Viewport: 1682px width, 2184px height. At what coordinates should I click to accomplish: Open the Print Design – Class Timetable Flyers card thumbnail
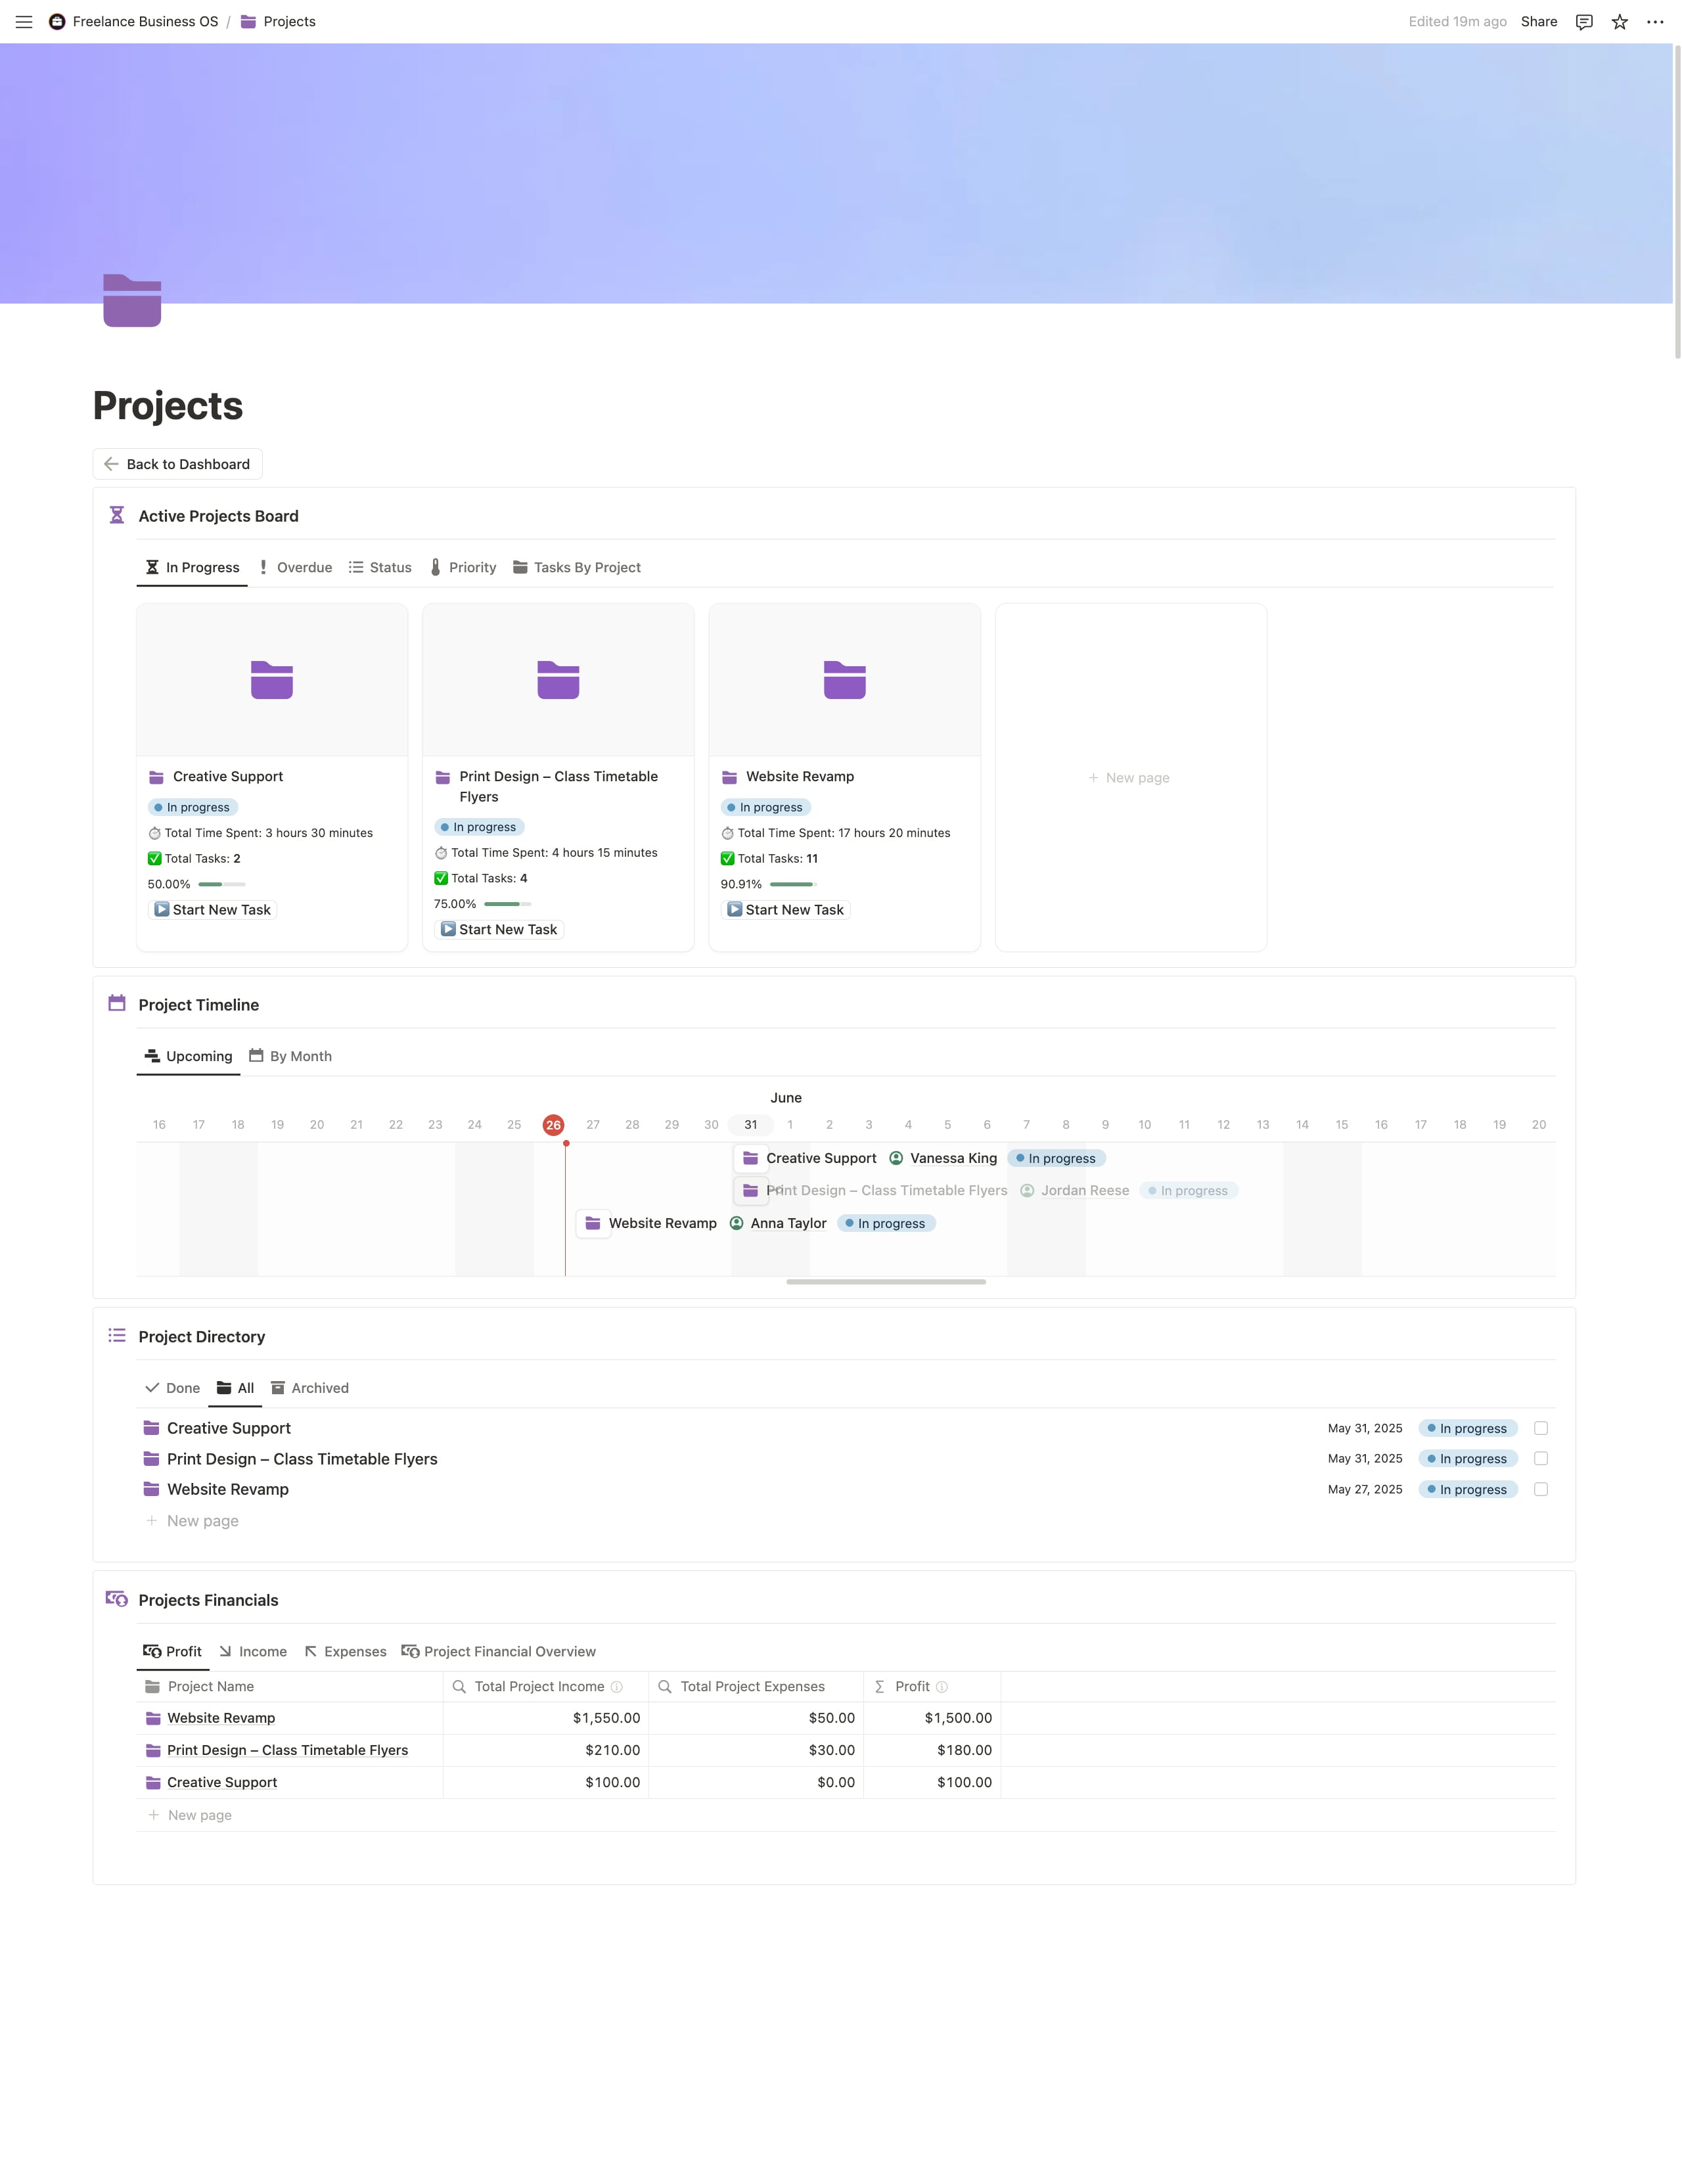tap(558, 680)
